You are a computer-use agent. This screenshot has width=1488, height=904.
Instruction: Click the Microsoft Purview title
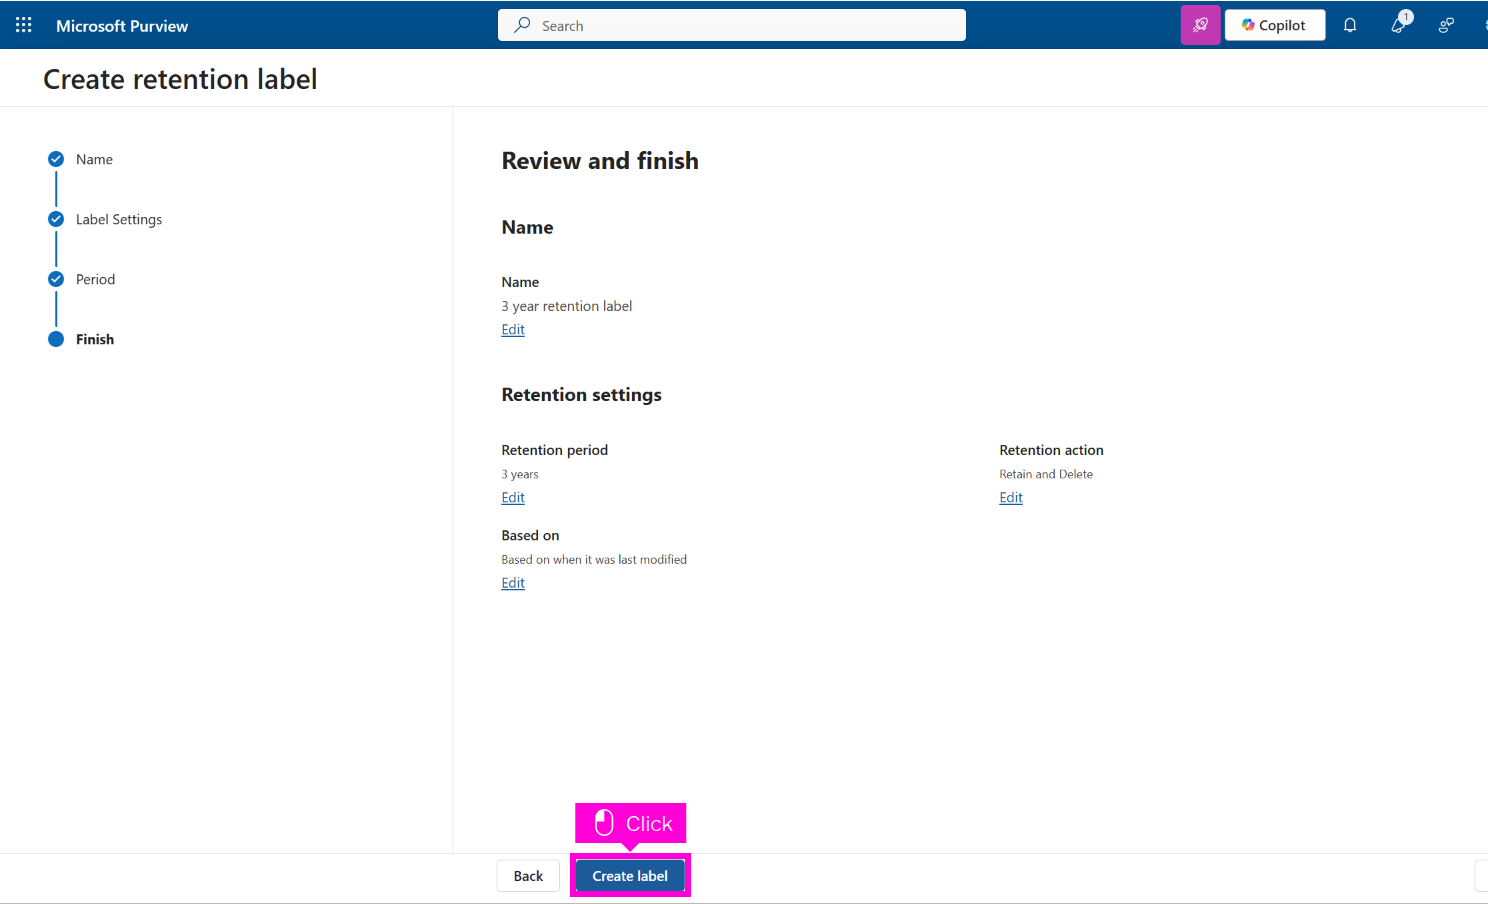122,26
